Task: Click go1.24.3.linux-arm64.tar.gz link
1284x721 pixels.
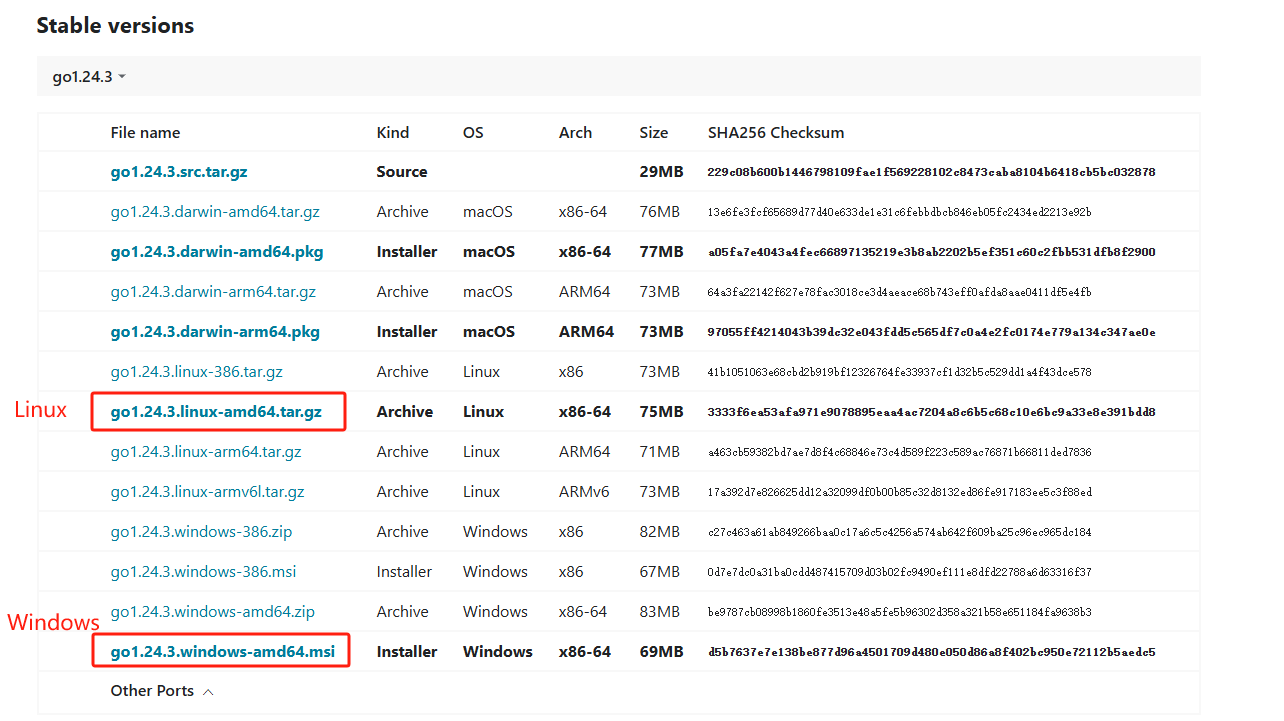Action: tap(206, 452)
